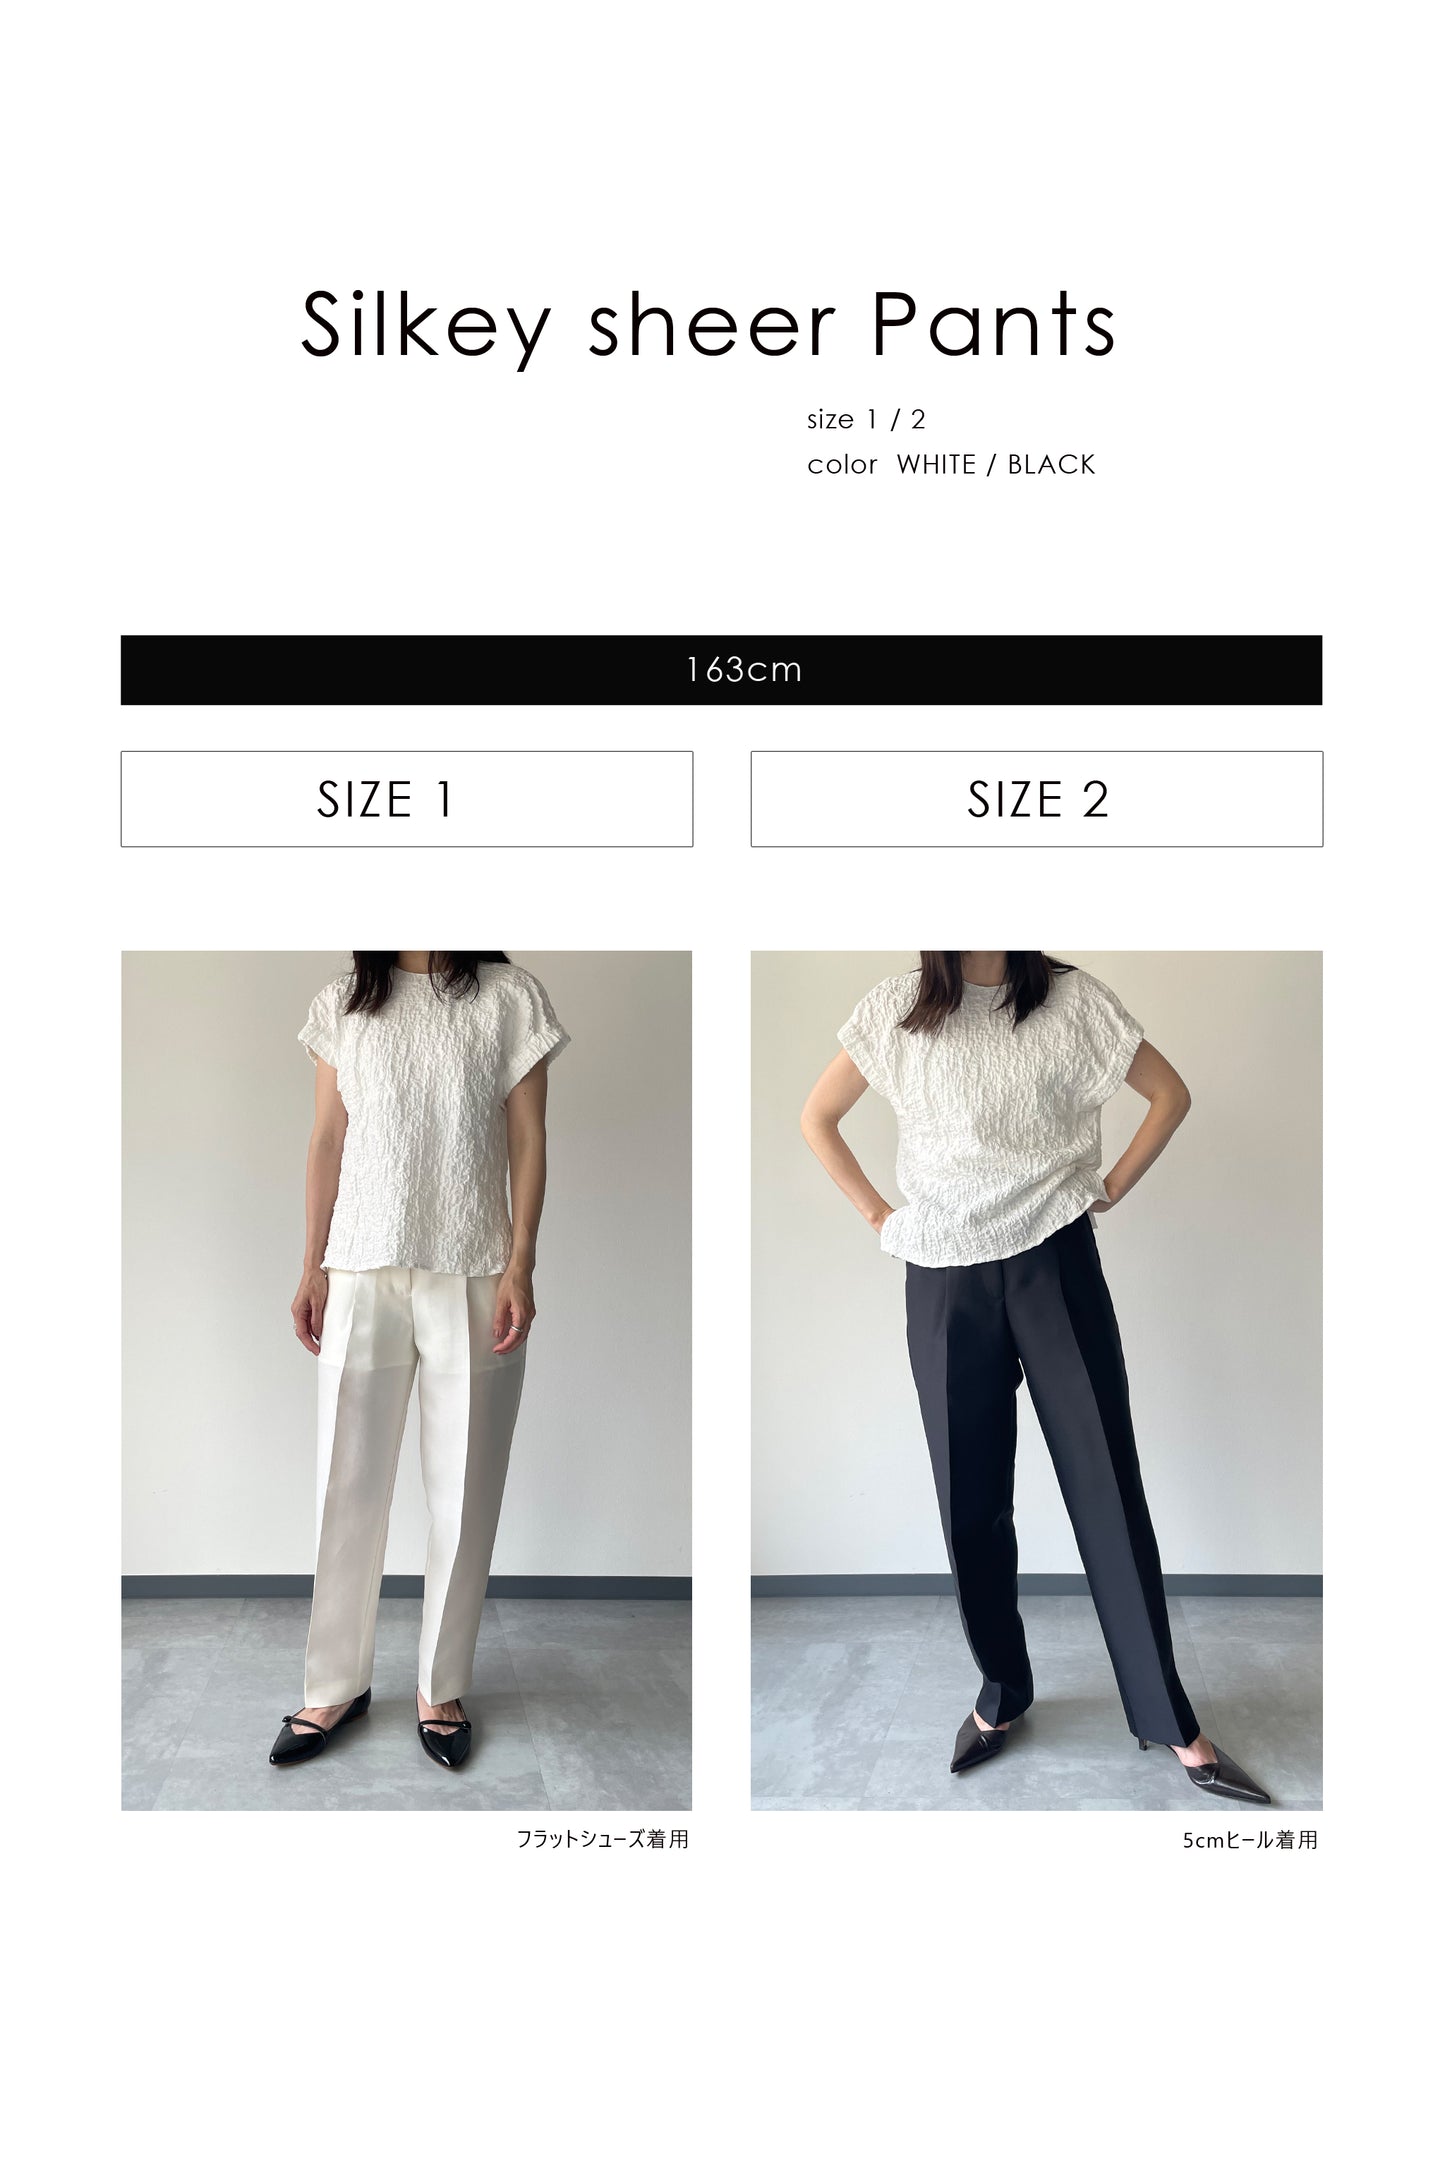Click the word 'Pants' in the heading
This screenshot has height=2168, width=1445.
tap(994, 324)
